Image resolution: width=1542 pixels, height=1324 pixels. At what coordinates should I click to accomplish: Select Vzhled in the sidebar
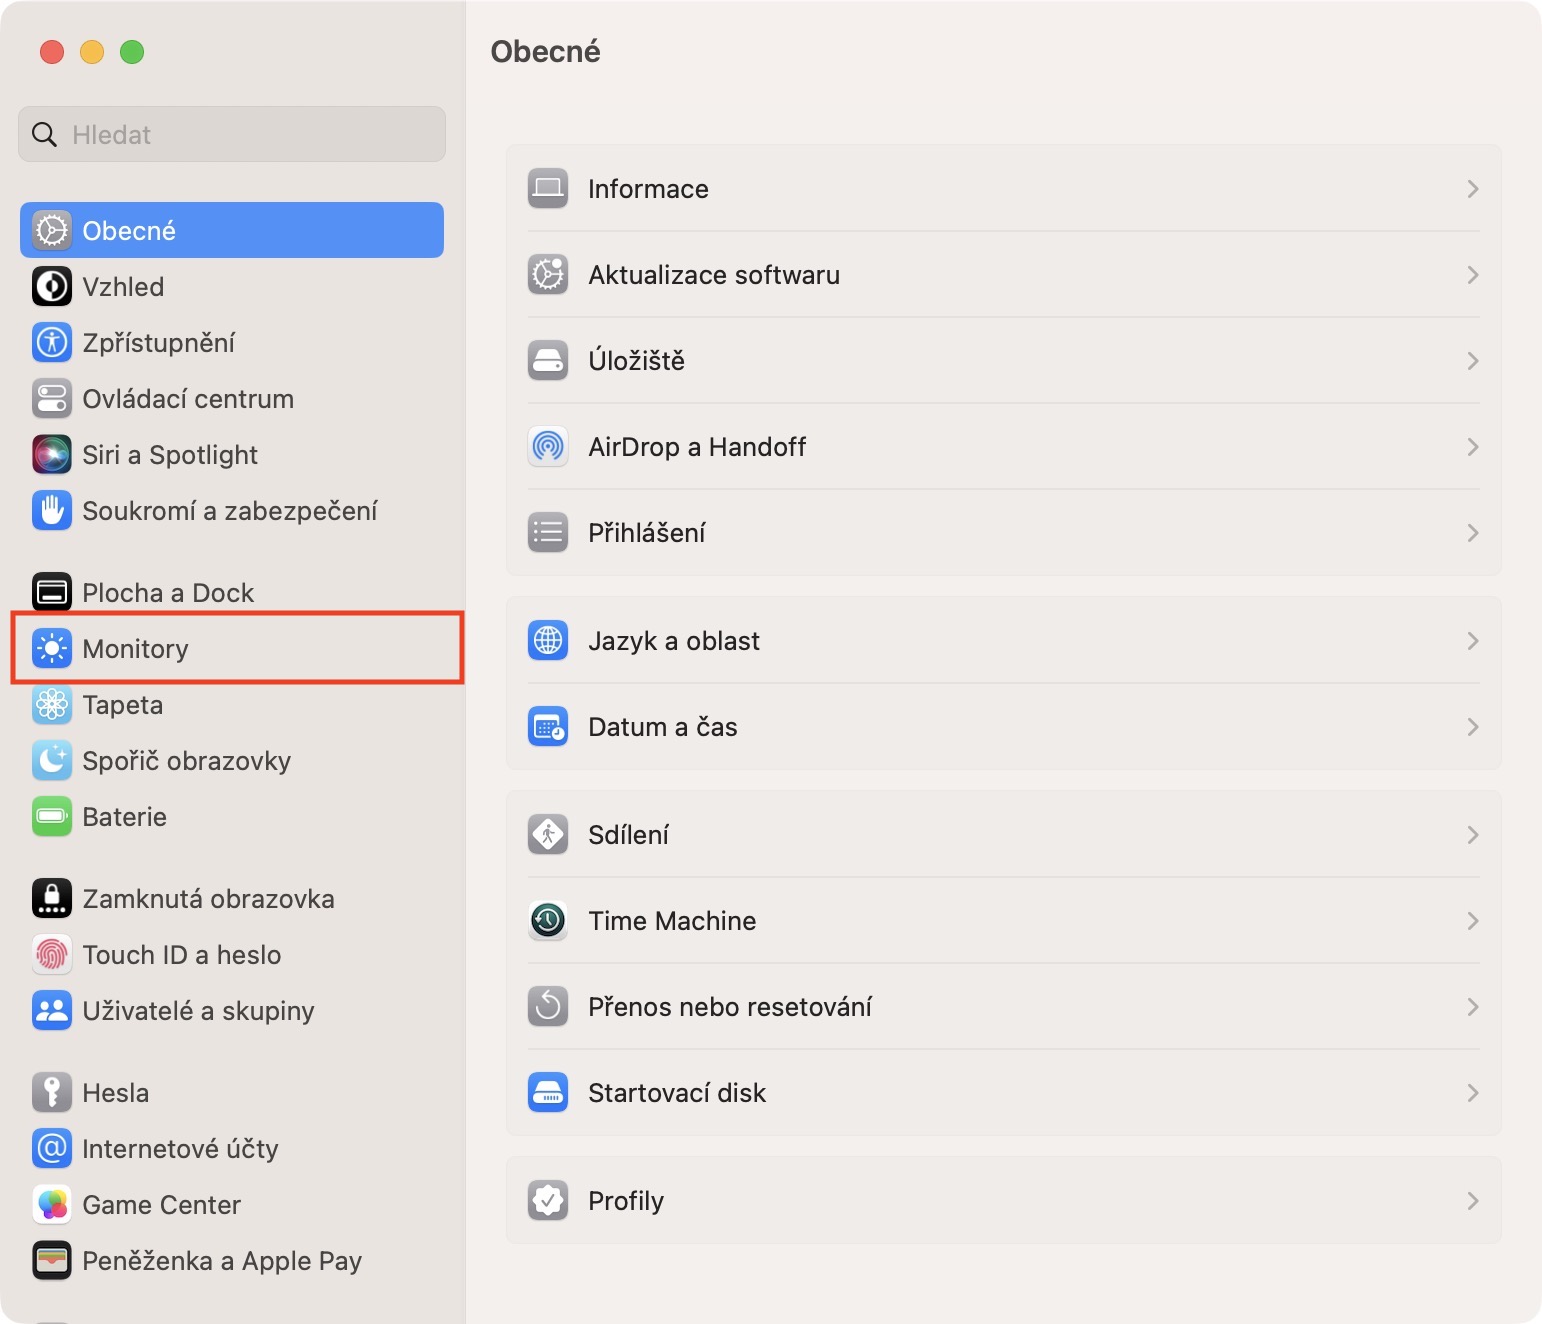pos(123,287)
